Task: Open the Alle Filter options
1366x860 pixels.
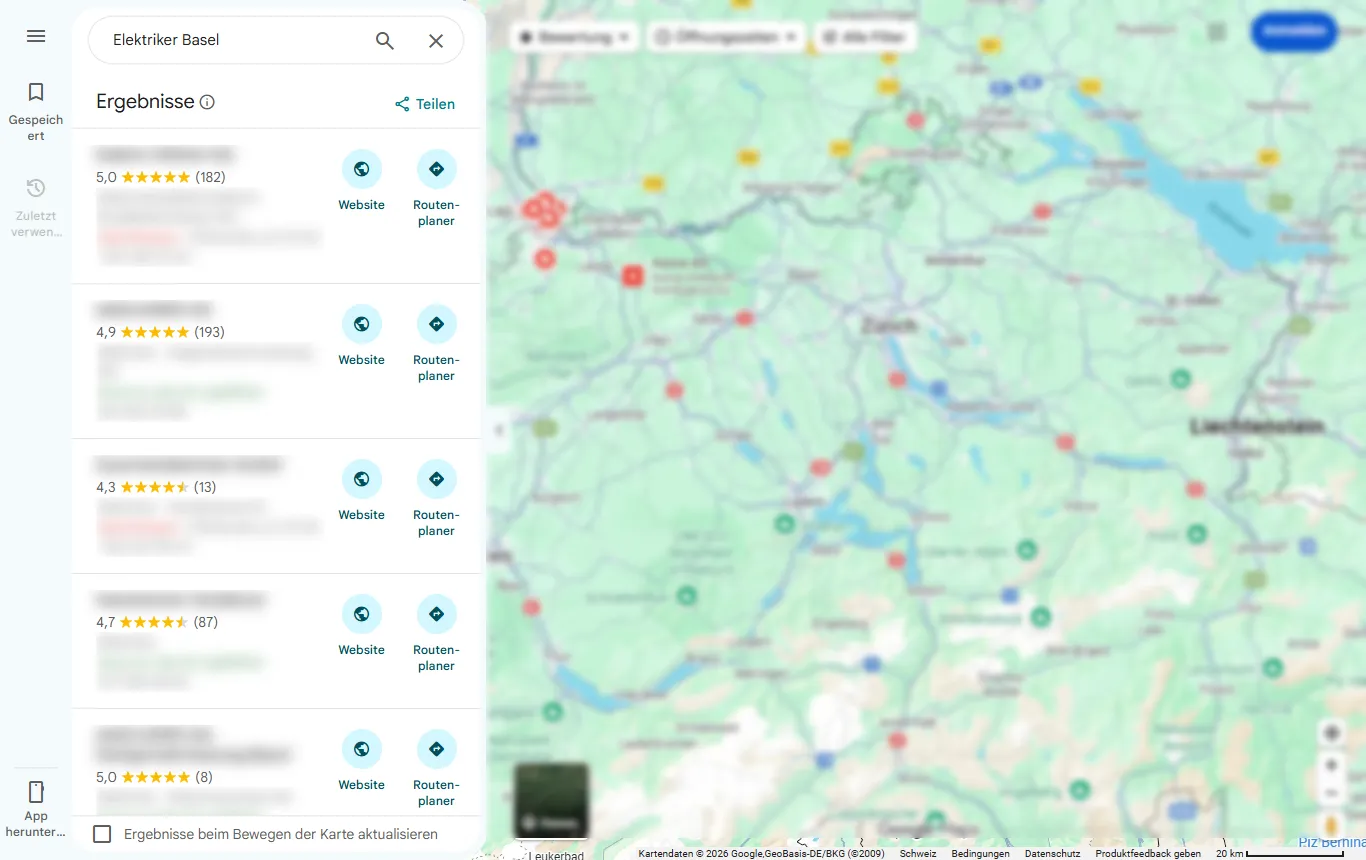Action: (x=865, y=37)
